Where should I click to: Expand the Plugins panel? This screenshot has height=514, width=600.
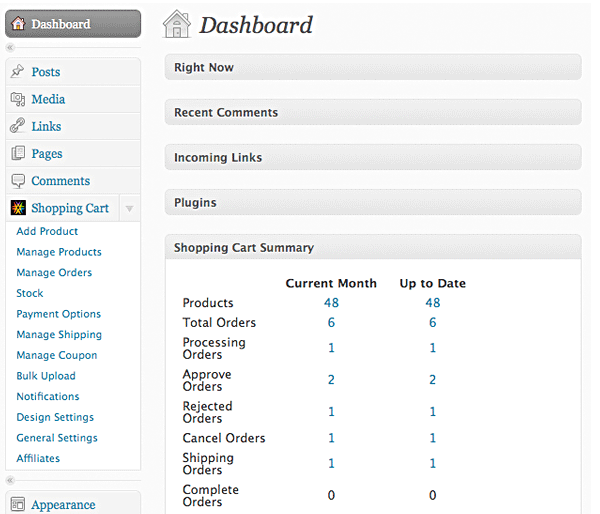click(x=373, y=202)
